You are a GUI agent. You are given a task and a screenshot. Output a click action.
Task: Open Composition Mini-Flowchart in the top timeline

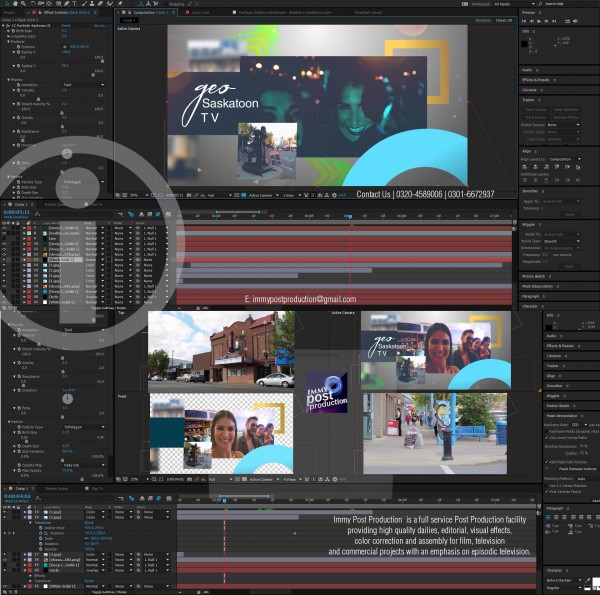click(121, 214)
